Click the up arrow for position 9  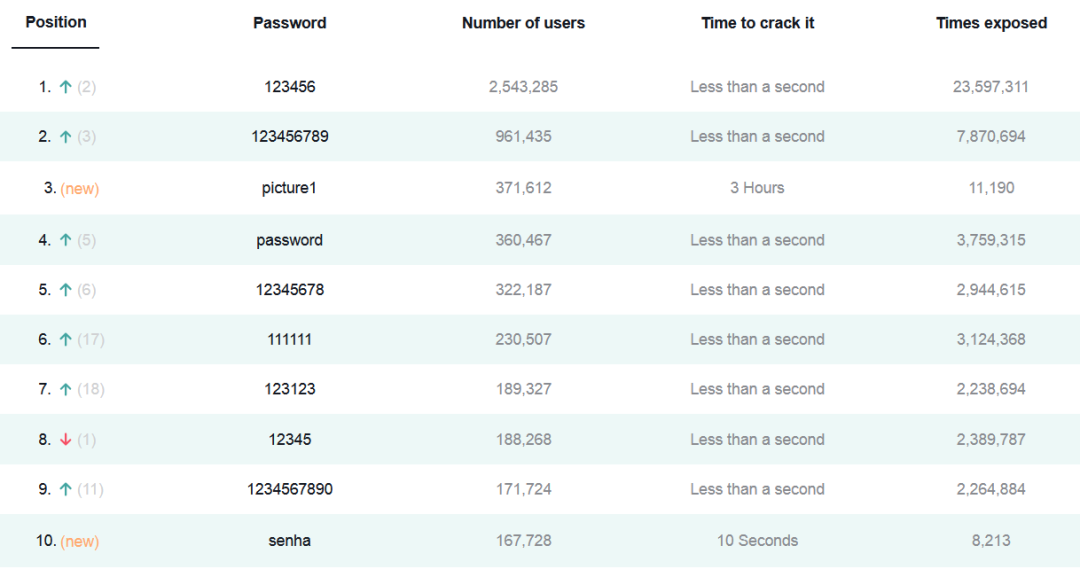point(65,489)
